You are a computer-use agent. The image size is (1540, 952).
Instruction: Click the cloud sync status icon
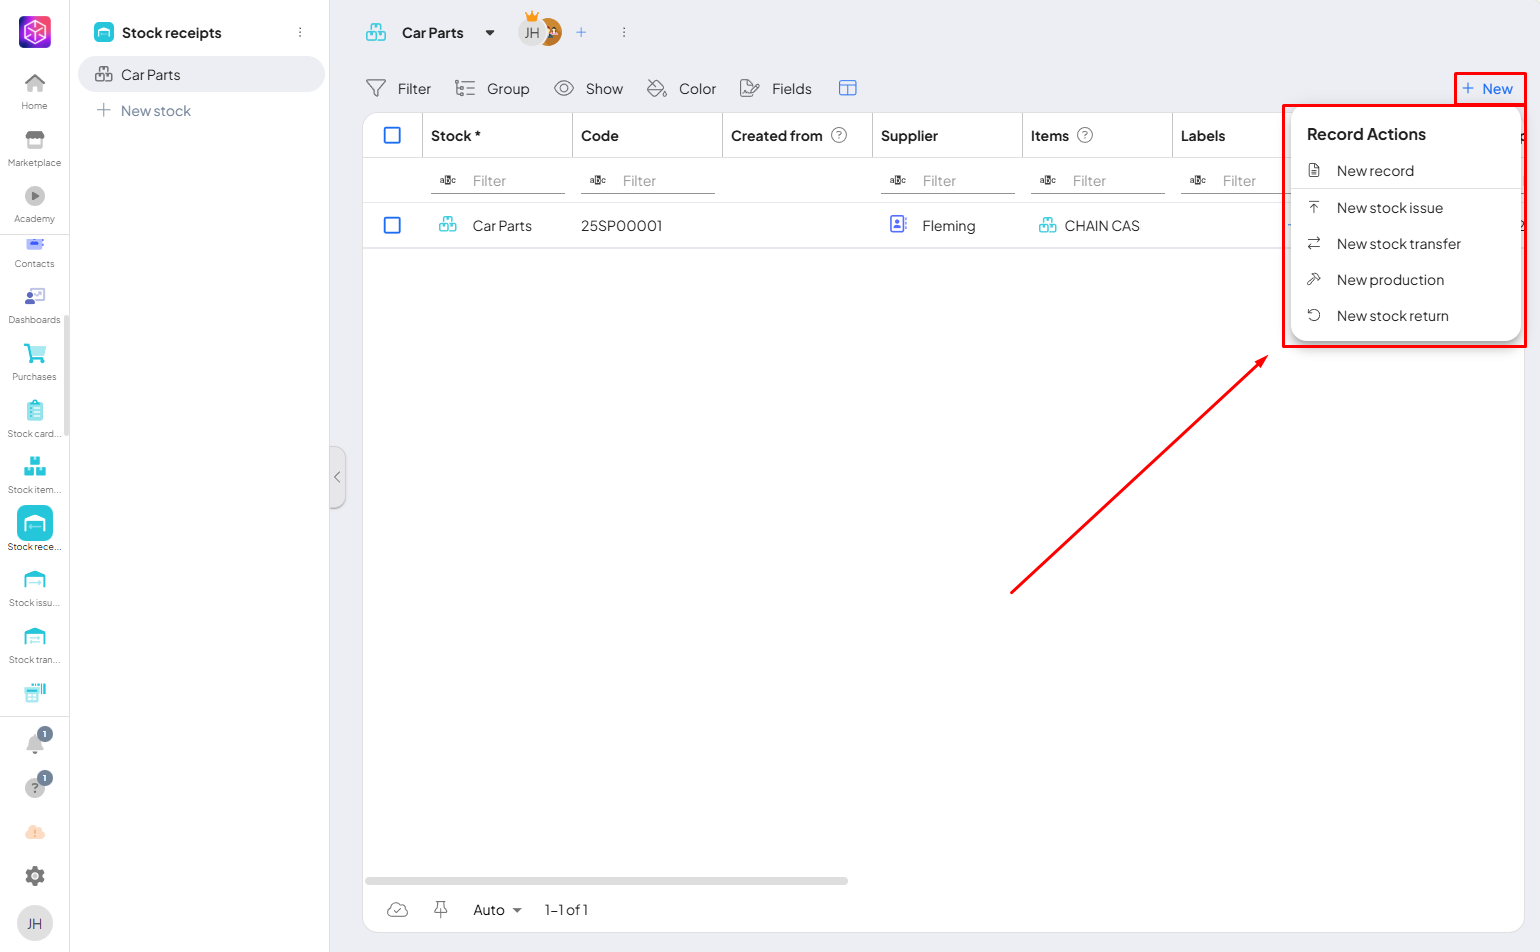(397, 909)
